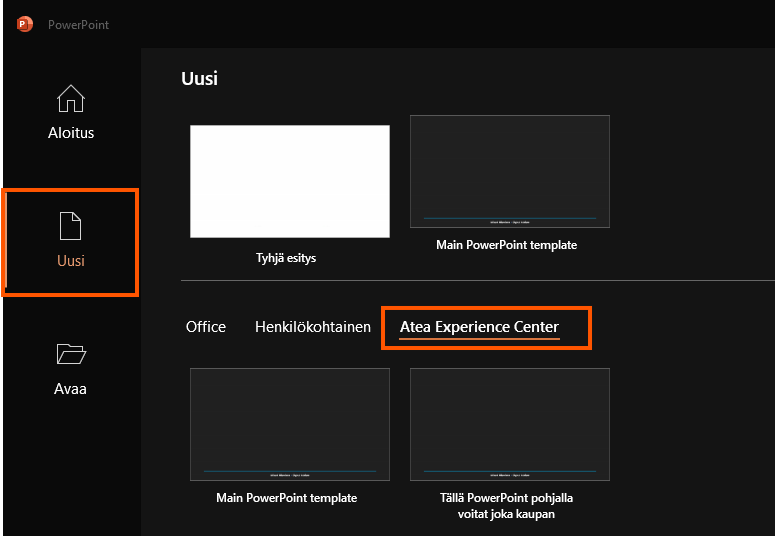
Task: Click the PowerPoint title text
Action: click(x=78, y=25)
